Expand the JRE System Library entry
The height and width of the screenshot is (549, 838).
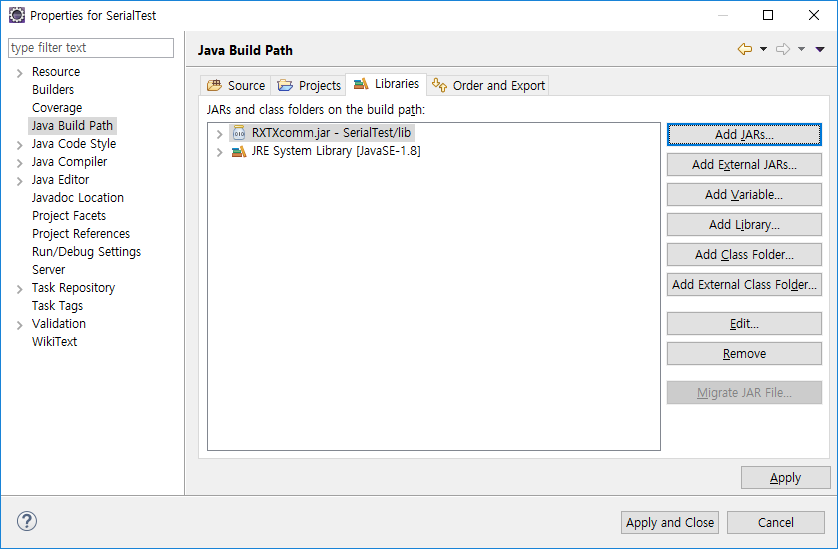point(219,152)
